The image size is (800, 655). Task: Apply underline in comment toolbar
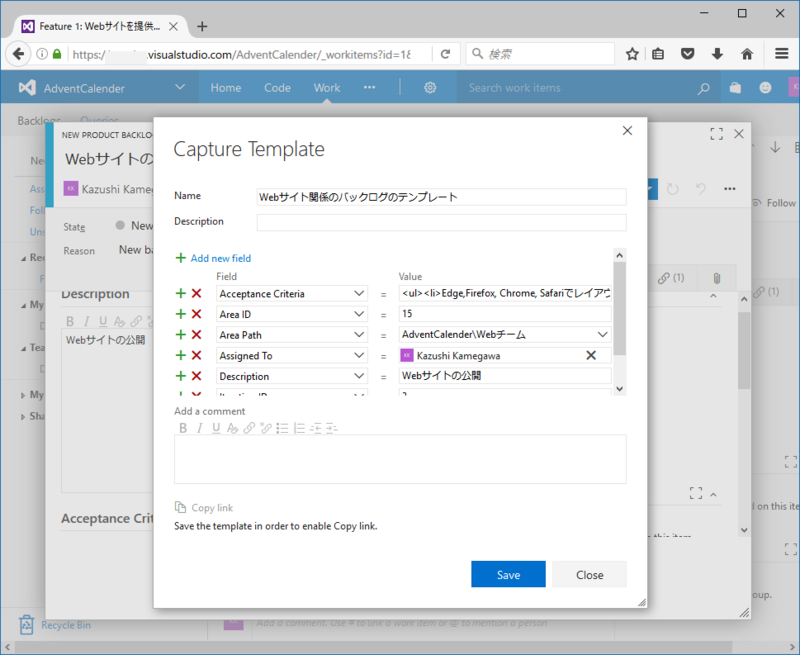pyautogui.click(x=216, y=428)
